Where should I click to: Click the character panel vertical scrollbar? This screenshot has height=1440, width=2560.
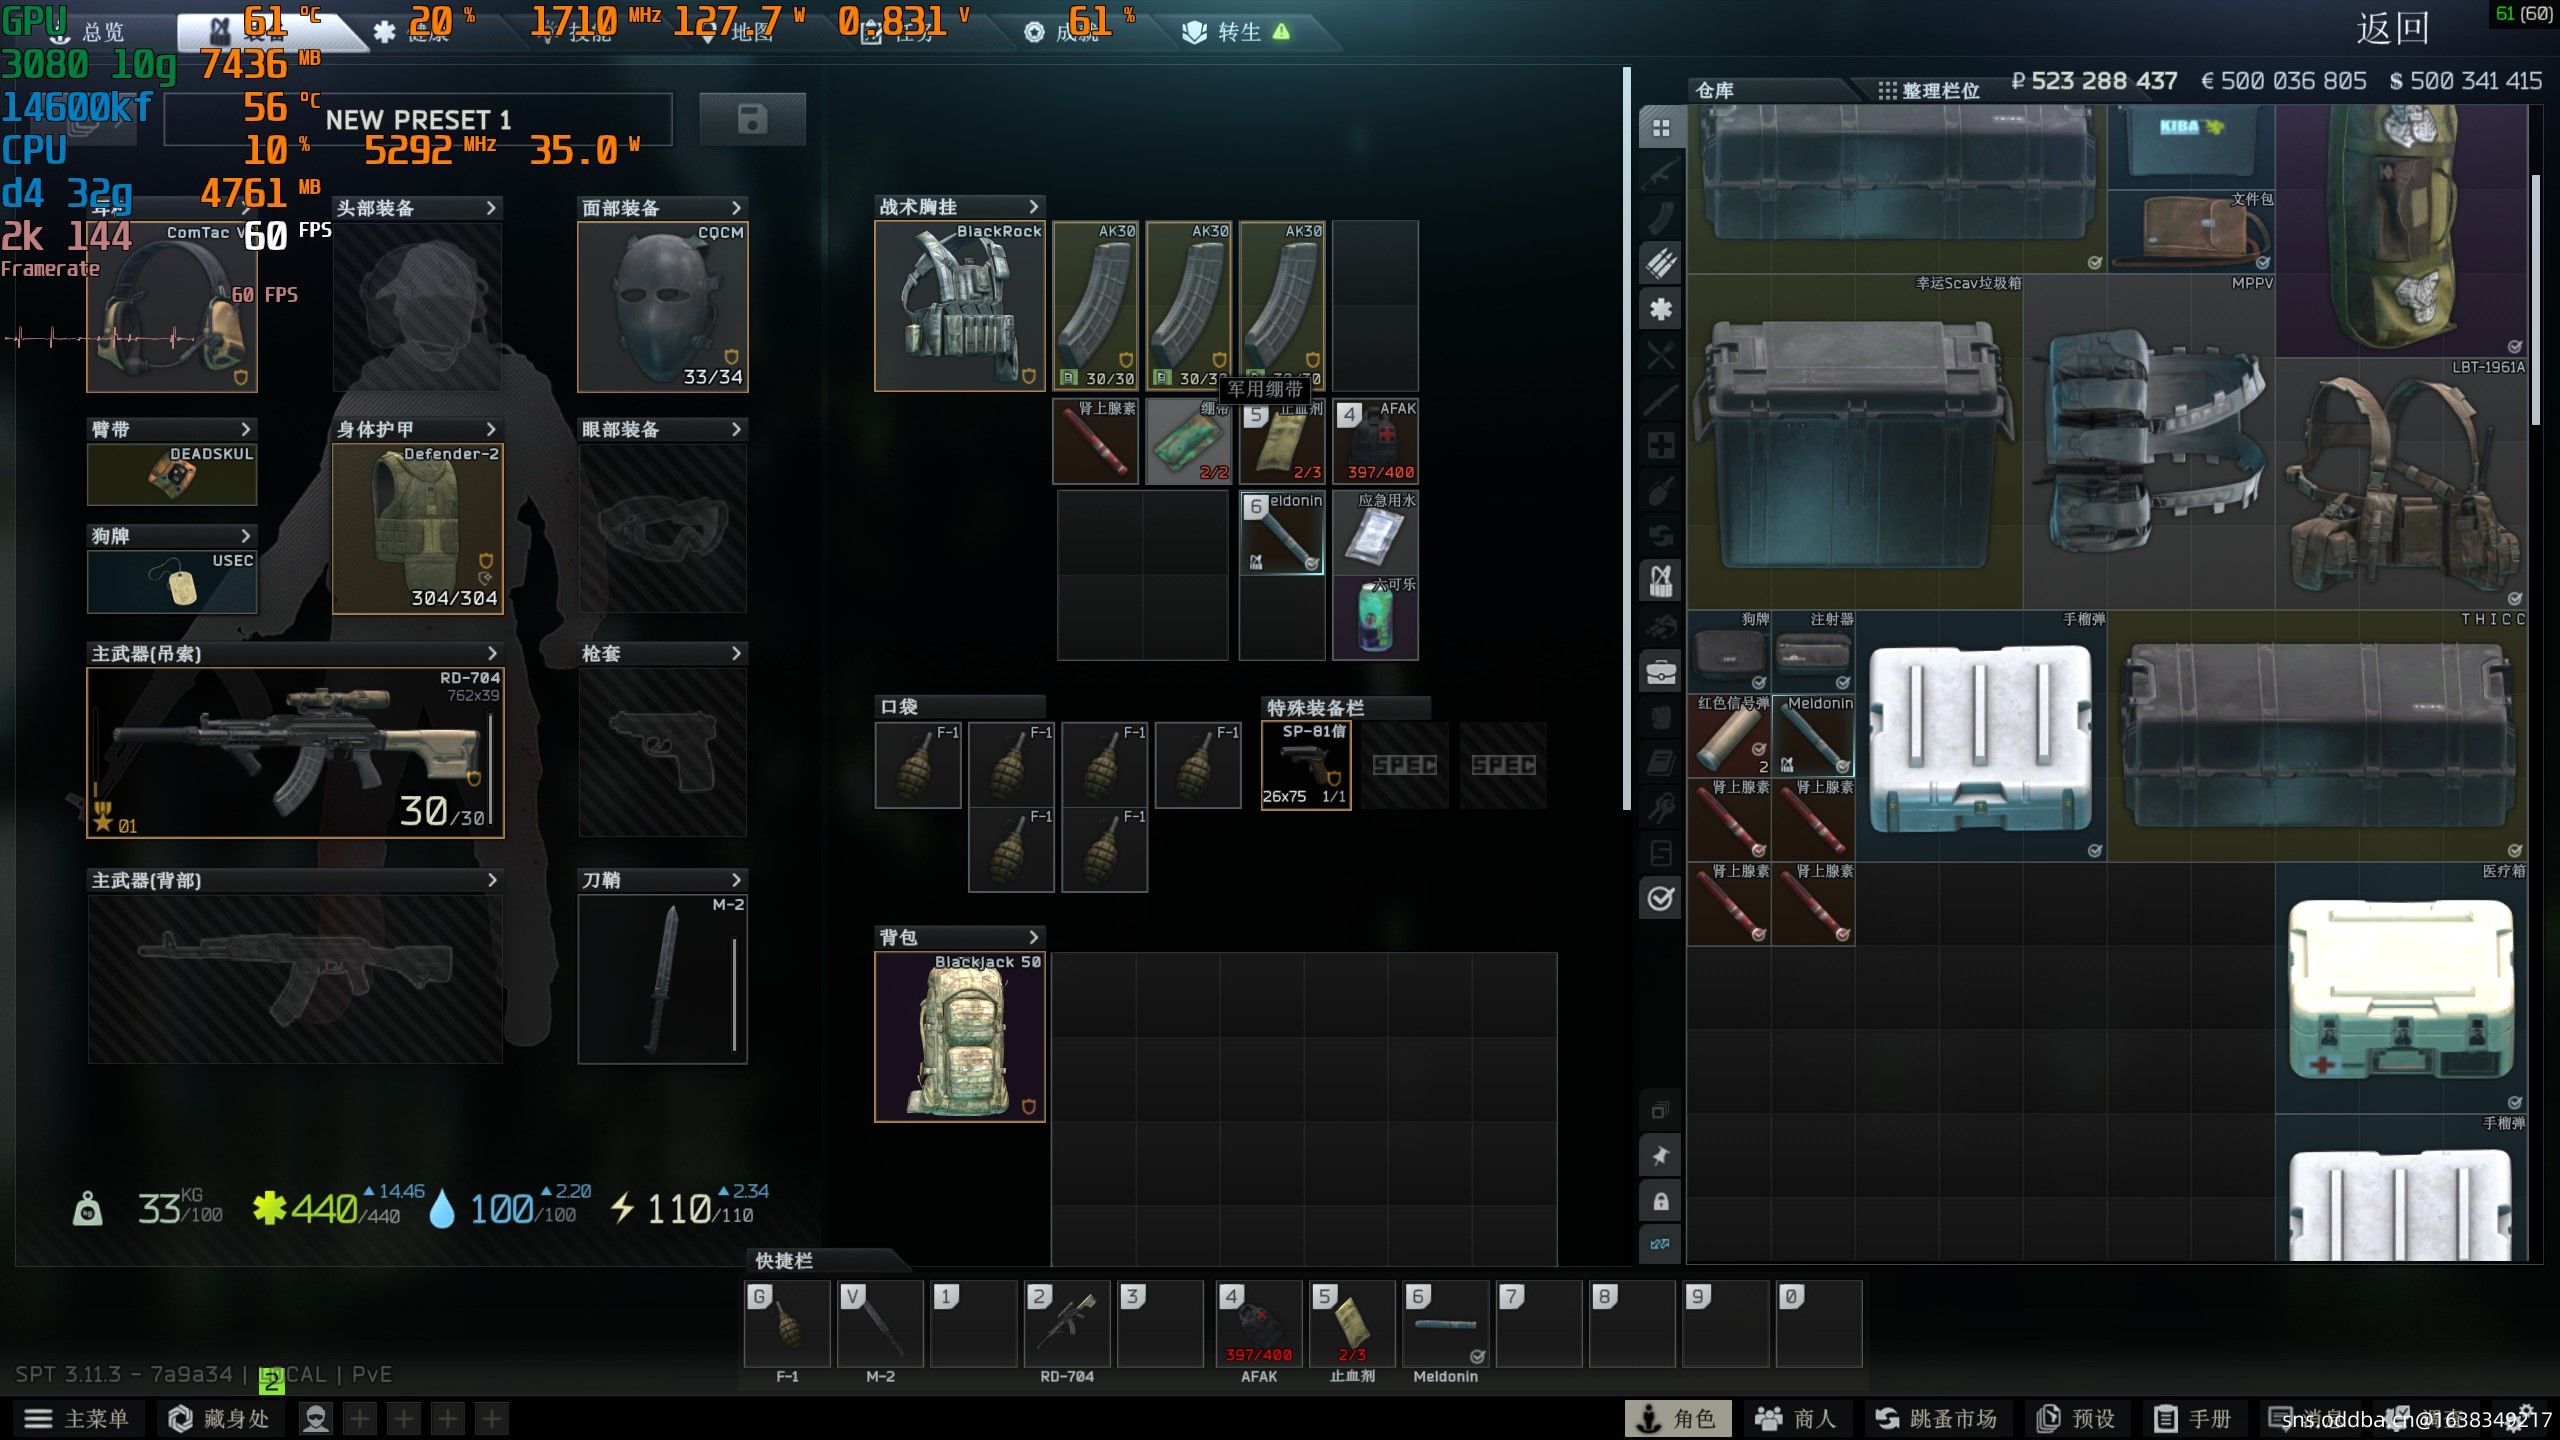click(1627, 439)
